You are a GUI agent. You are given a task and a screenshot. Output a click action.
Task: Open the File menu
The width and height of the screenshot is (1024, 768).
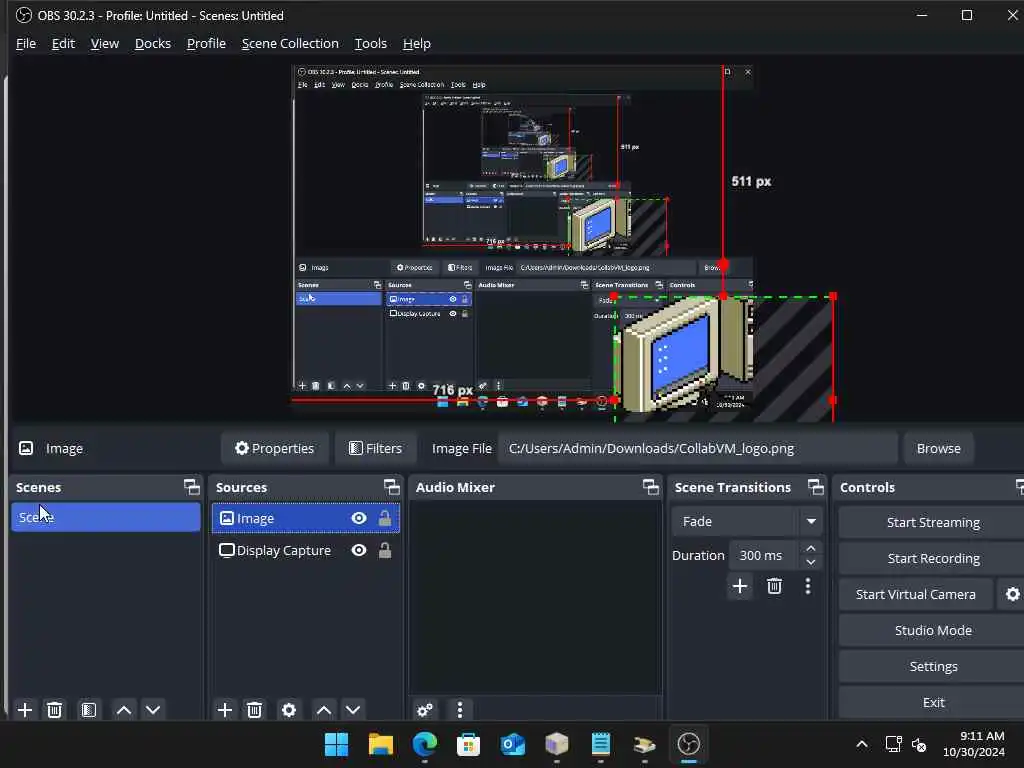pyautogui.click(x=26, y=44)
